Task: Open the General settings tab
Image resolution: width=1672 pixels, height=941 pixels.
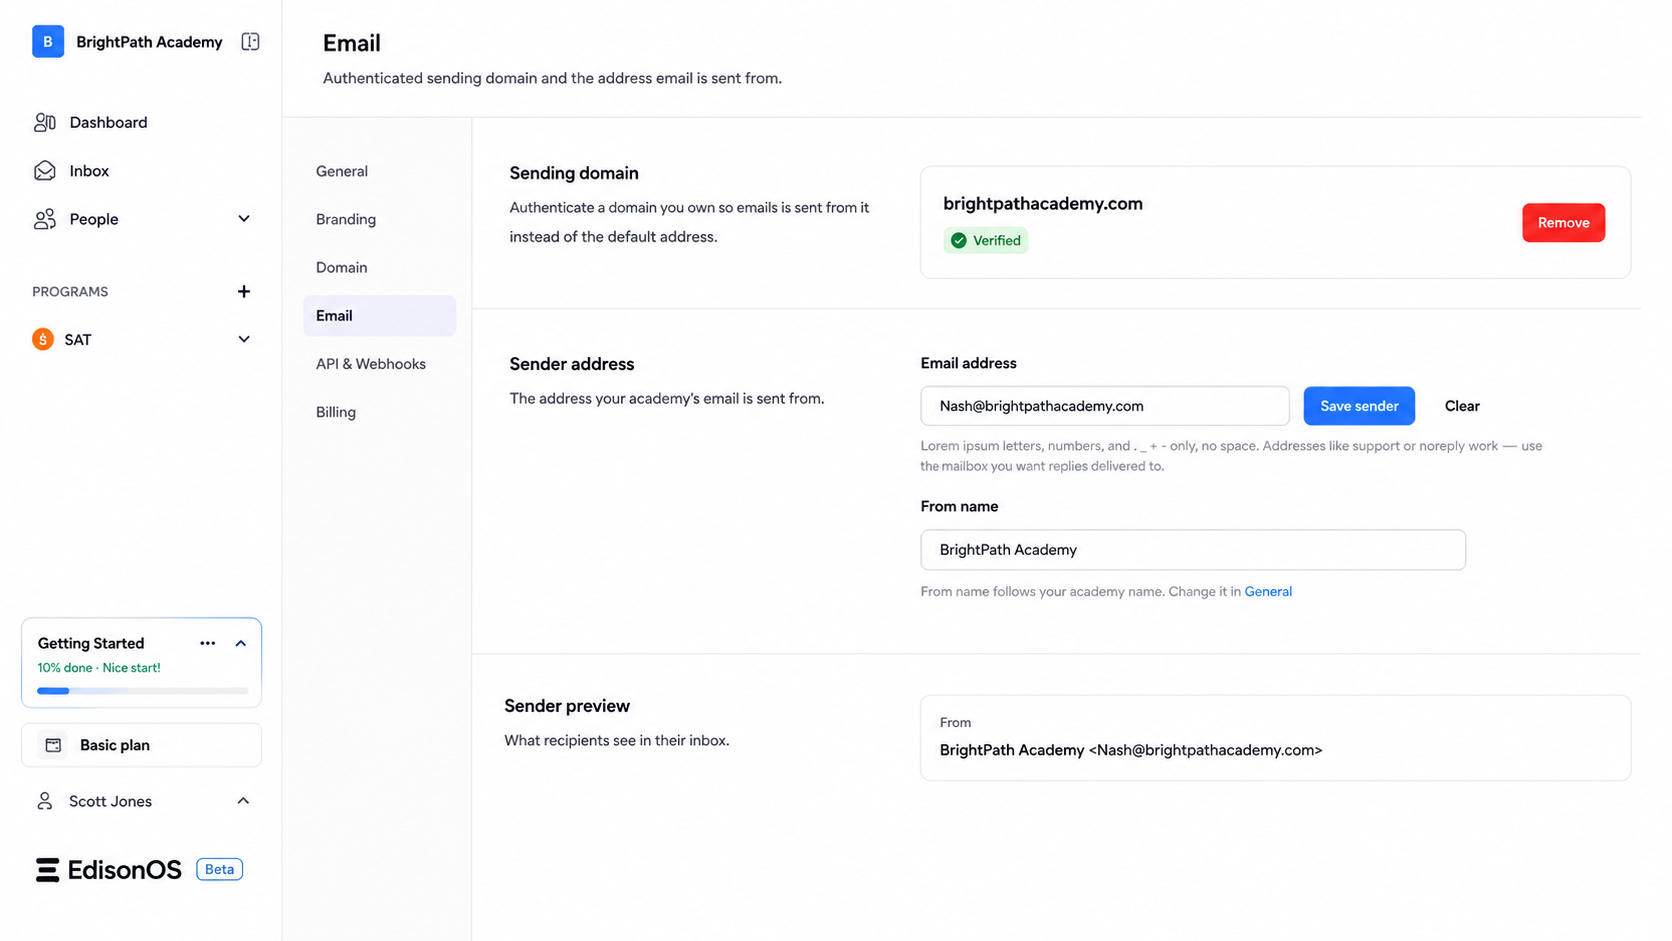Action: pyautogui.click(x=380, y=171)
